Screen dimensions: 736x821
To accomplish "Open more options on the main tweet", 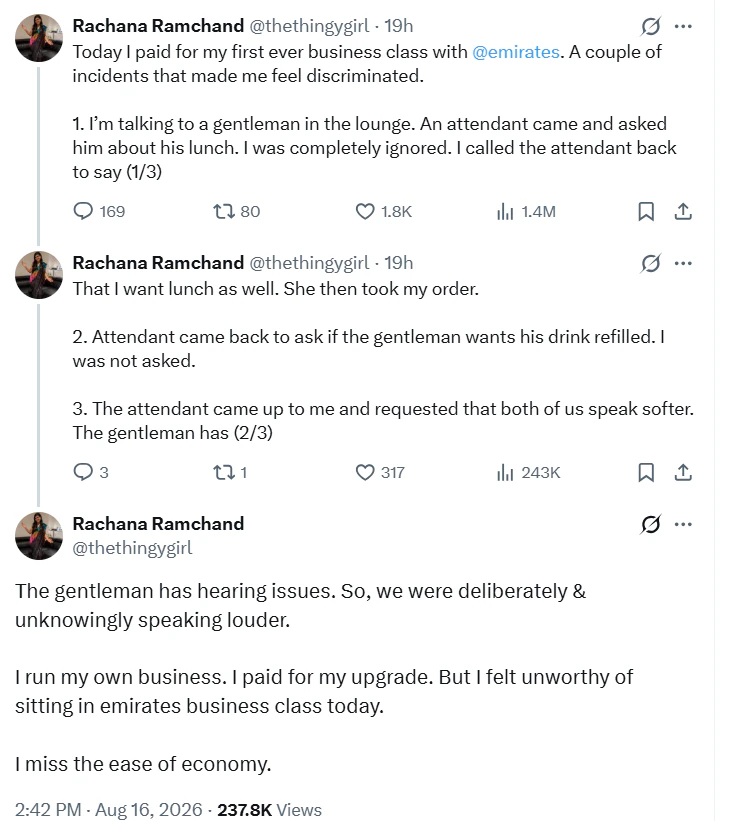I will point(683,524).
